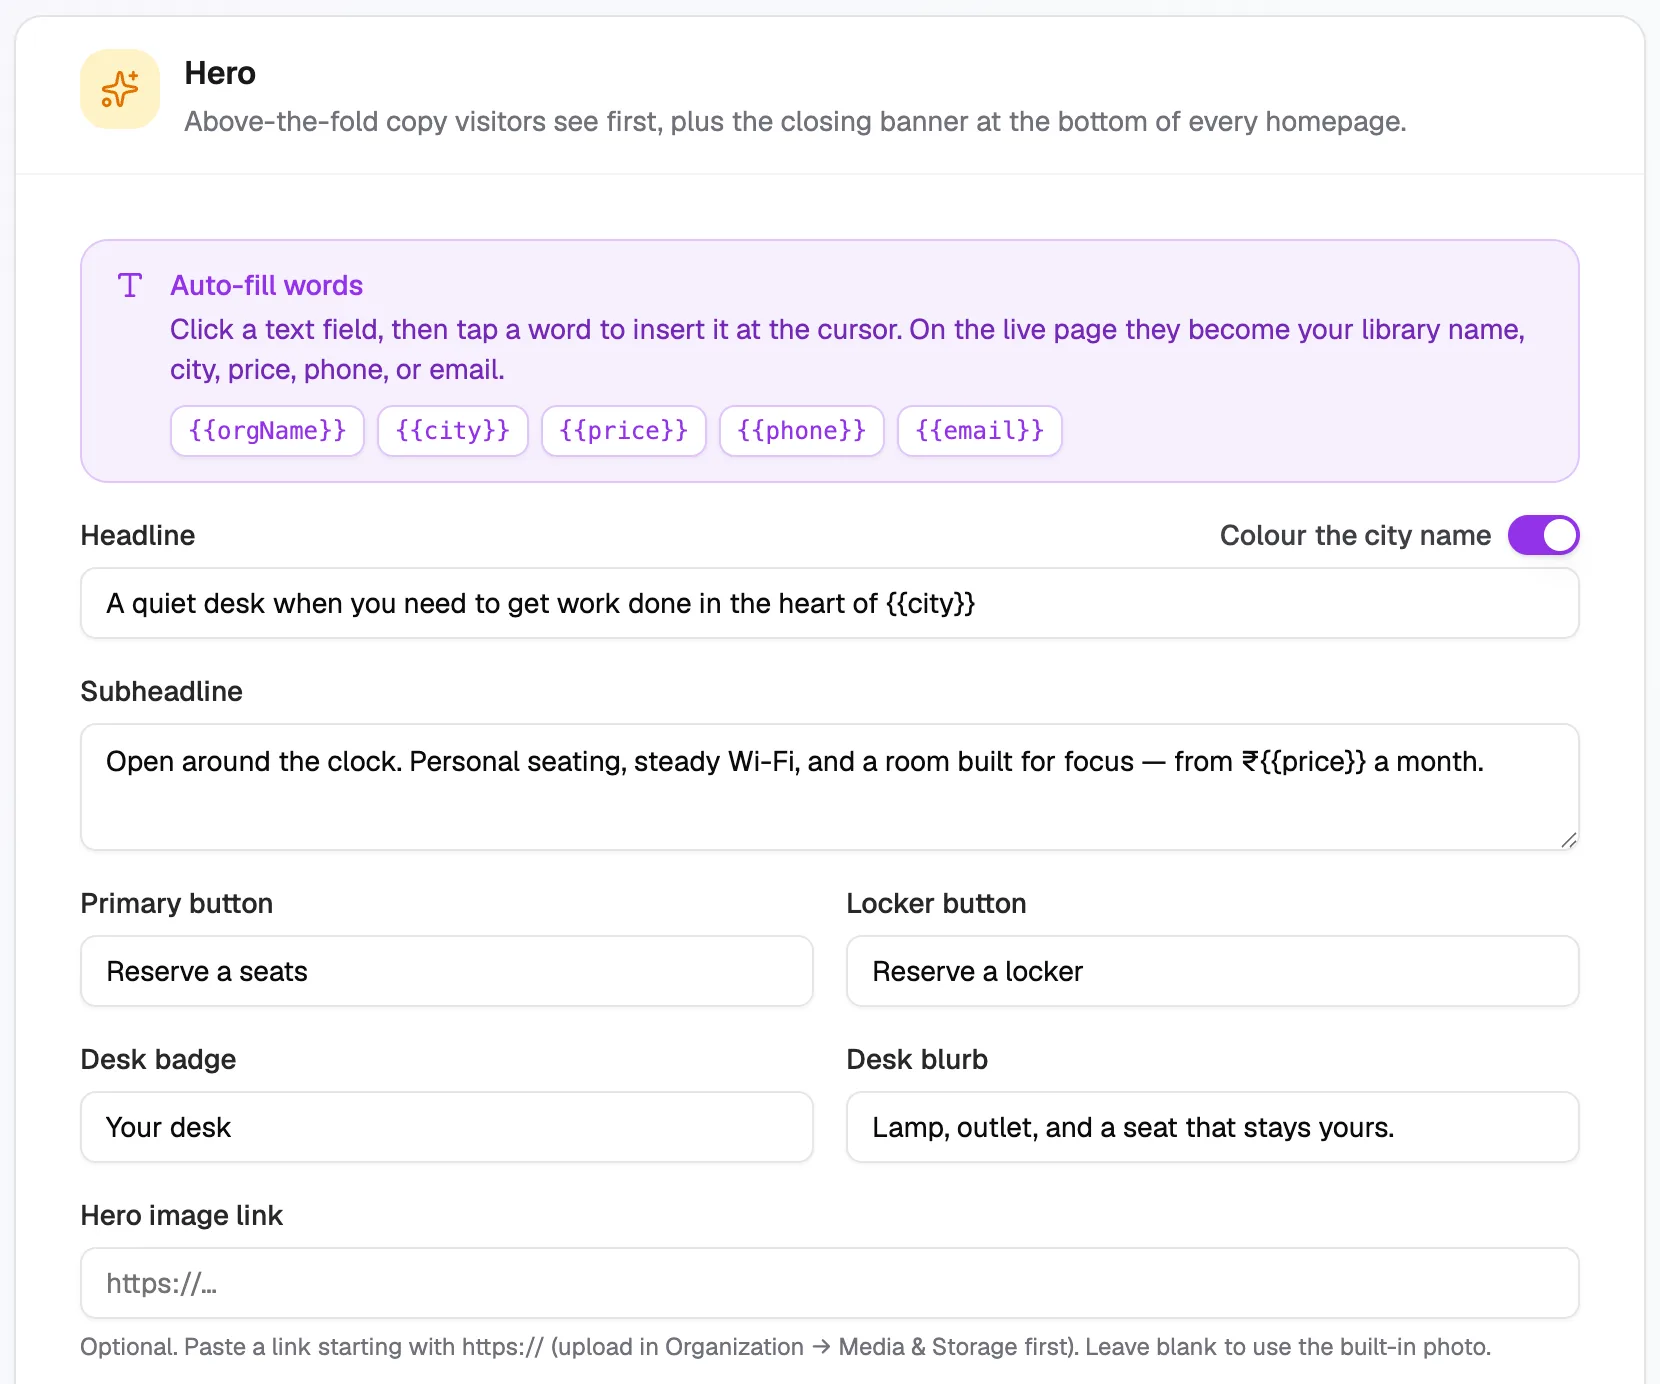Image resolution: width=1660 pixels, height=1384 pixels.
Task: Click the 'Desk blurb' label
Action: click(x=918, y=1059)
